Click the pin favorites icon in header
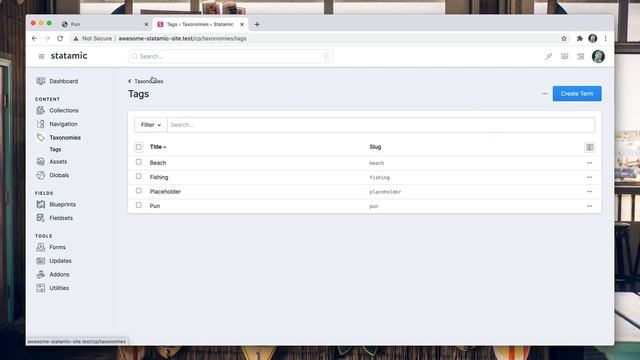 click(x=549, y=56)
